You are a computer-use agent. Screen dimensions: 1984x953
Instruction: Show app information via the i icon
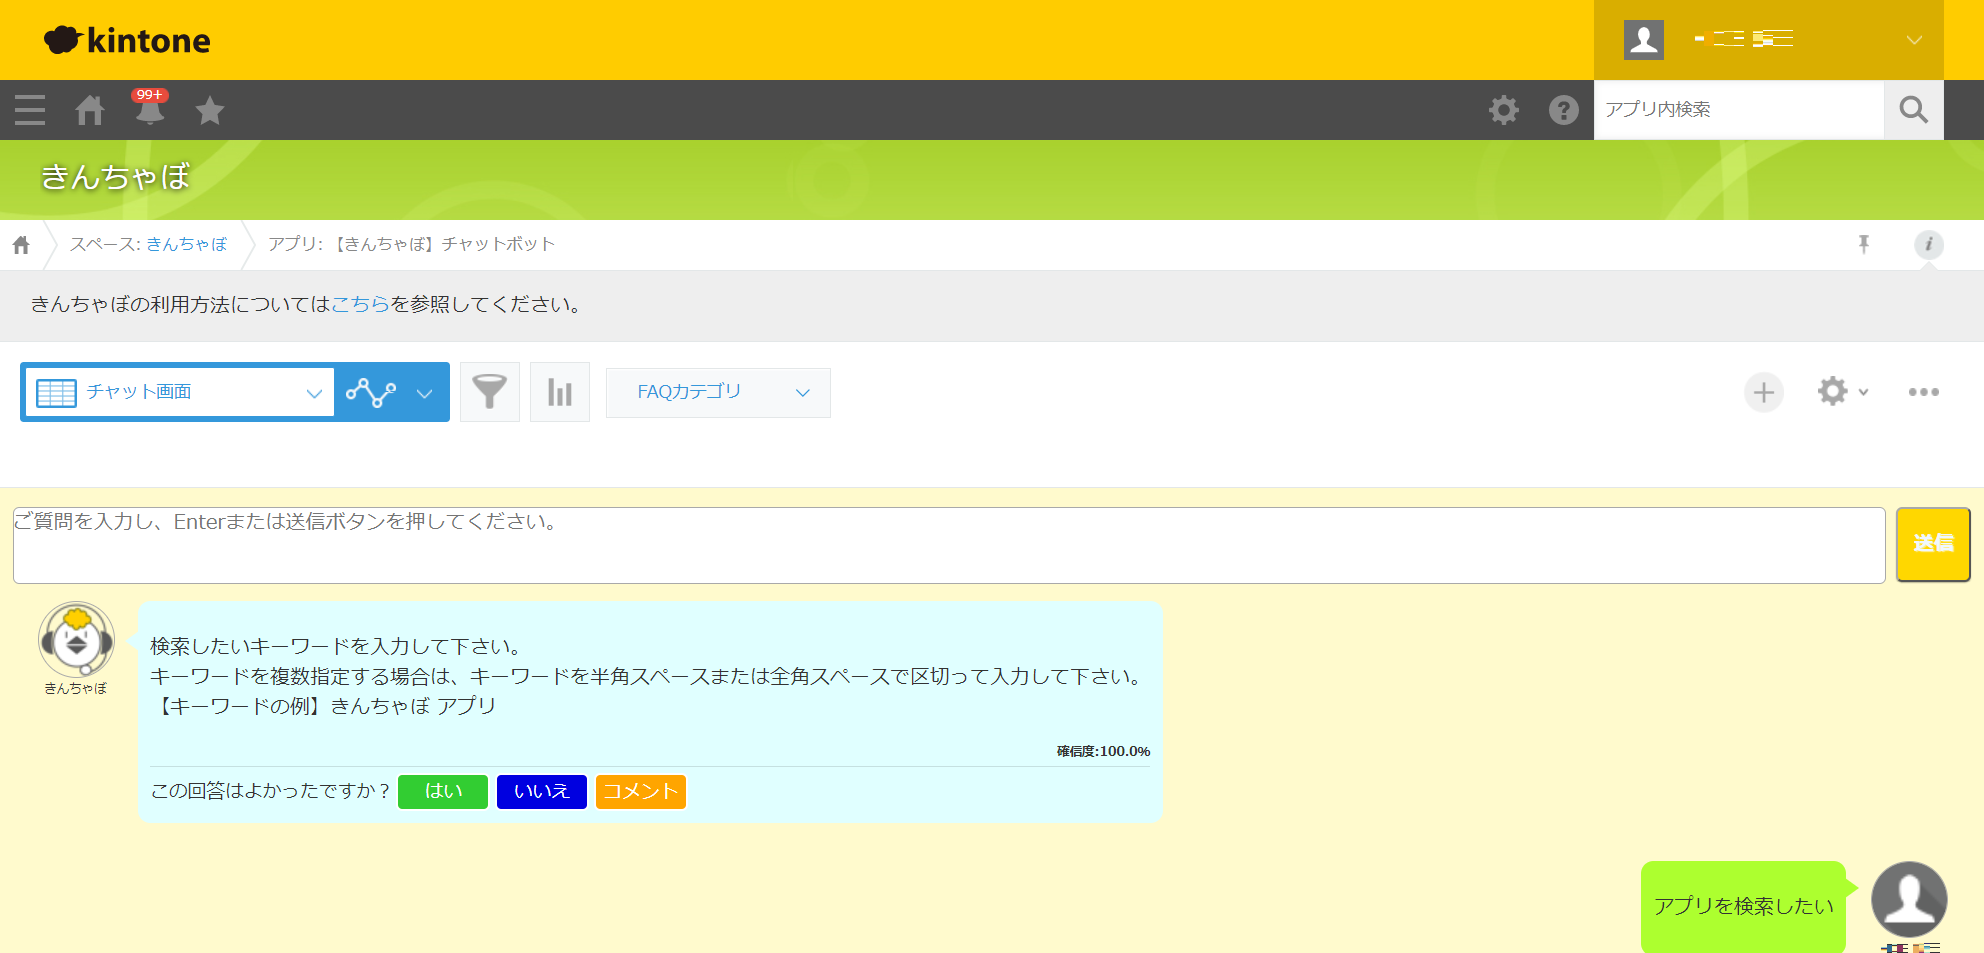tap(1928, 244)
